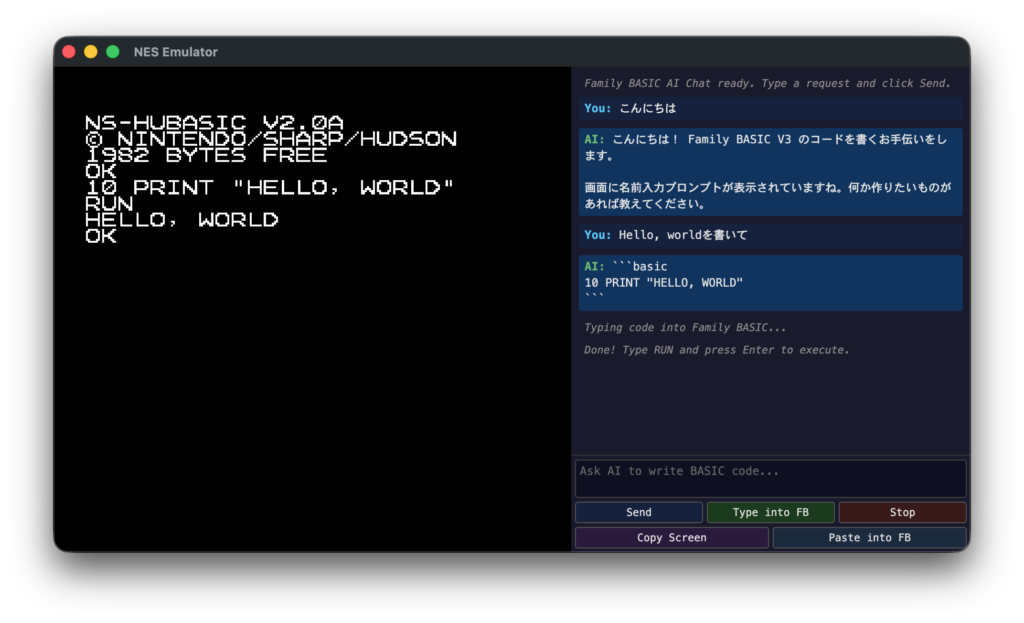Click the 1982 BYTES FREE line
1024x623 pixels.
(206, 155)
